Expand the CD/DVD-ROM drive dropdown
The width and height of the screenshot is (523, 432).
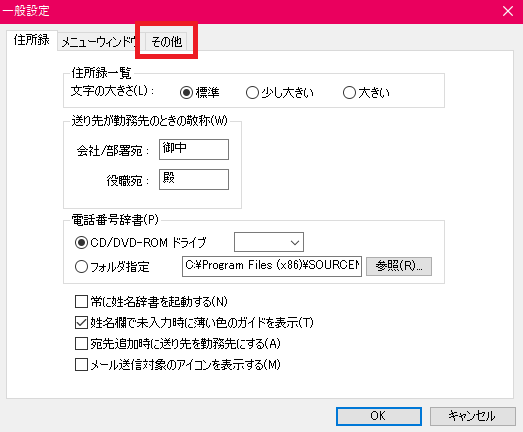point(269,242)
